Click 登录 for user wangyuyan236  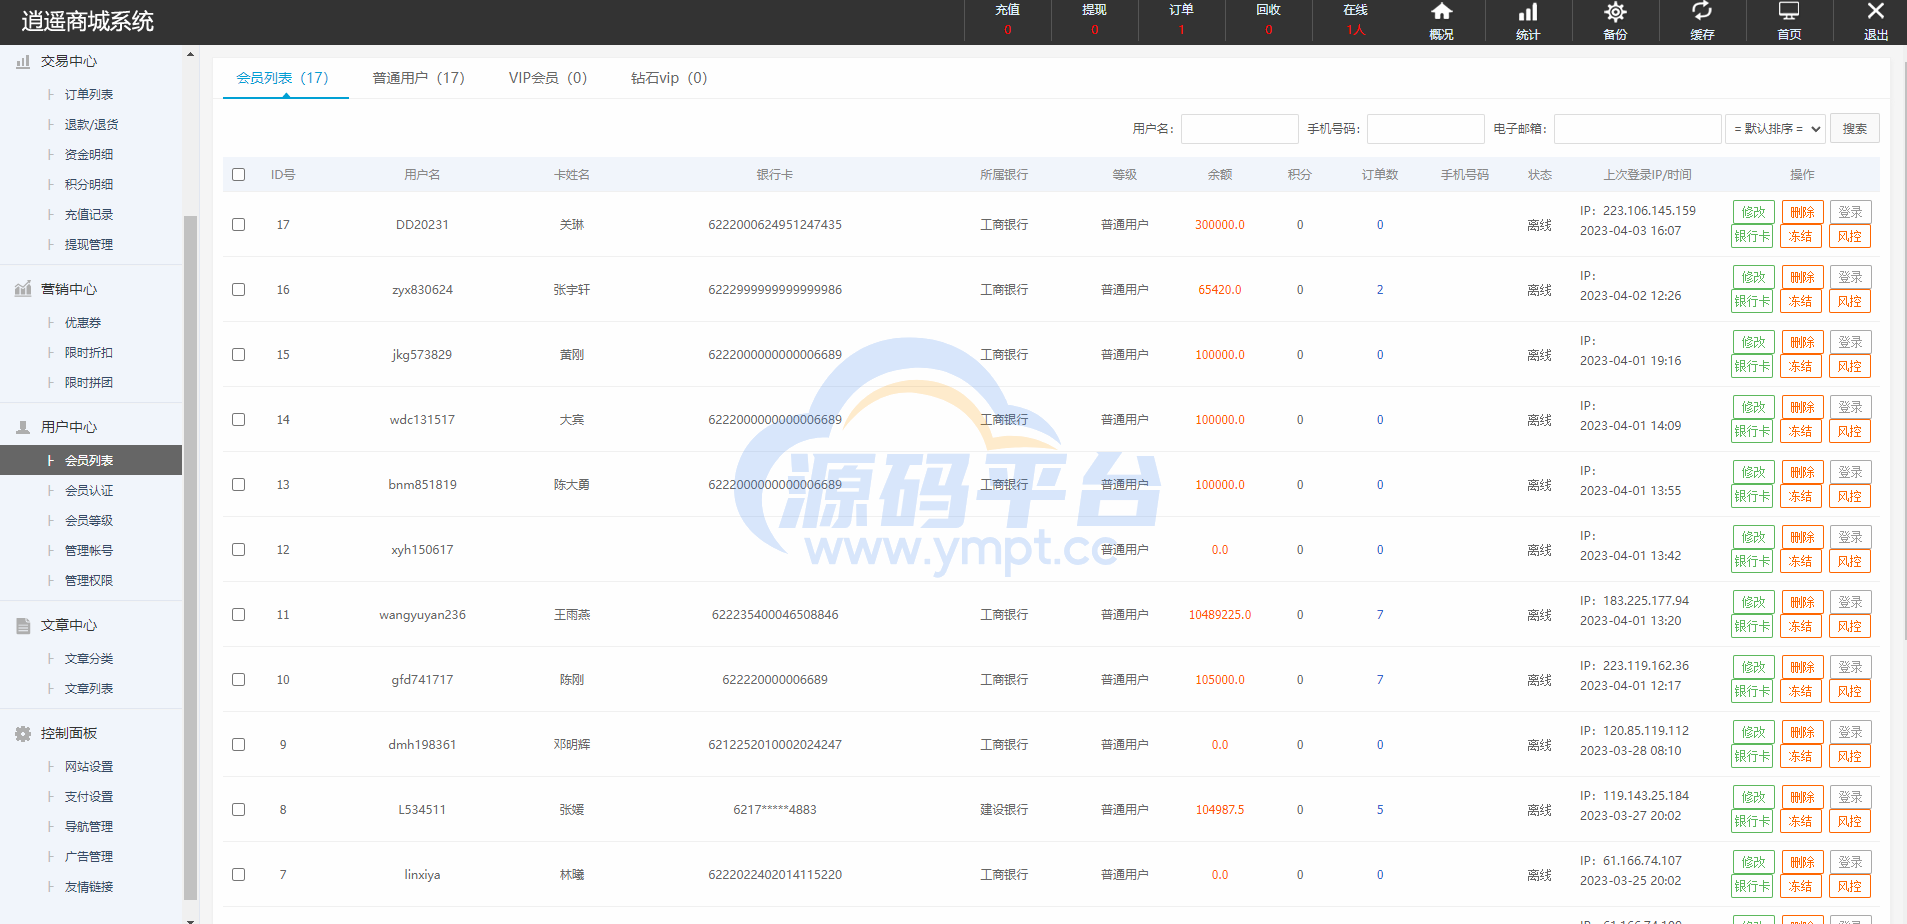[x=1850, y=602]
